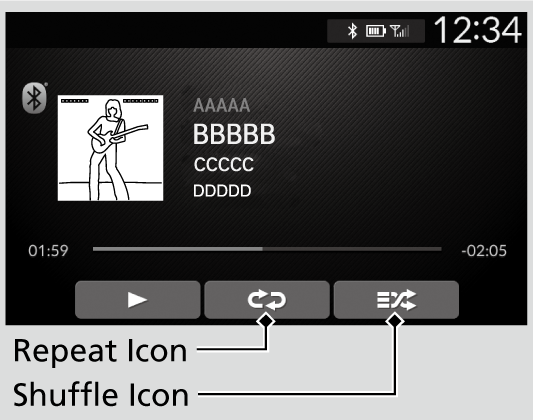Select the AAAAA text line
The width and height of the screenshot is (533, 420).
222,105
